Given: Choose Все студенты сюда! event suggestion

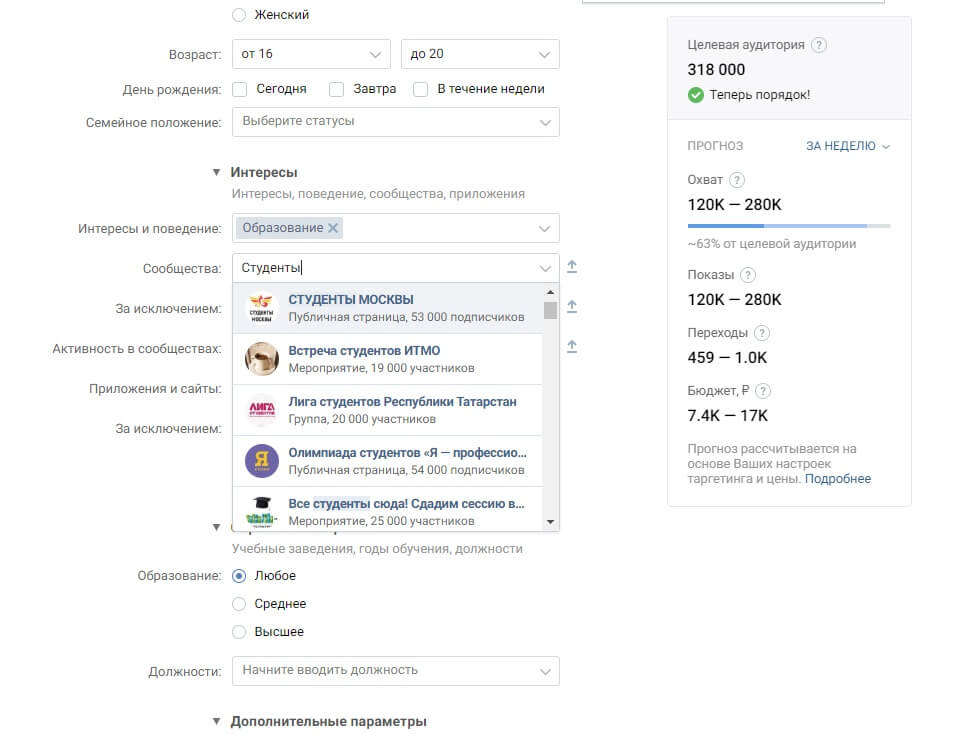Looking at the screenshot, I should pyautogui.click(x=388, y=509).
